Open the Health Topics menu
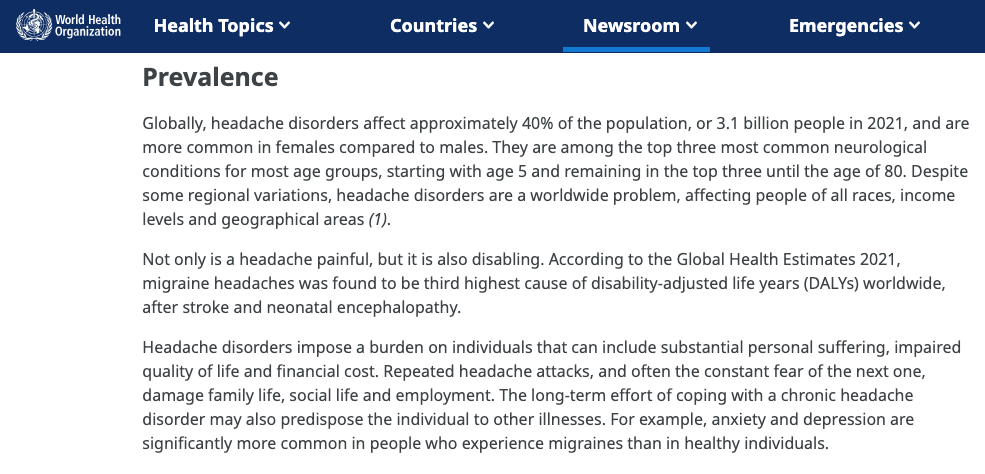This screenshot has height=474, width=985. click(x=213, y=26)
